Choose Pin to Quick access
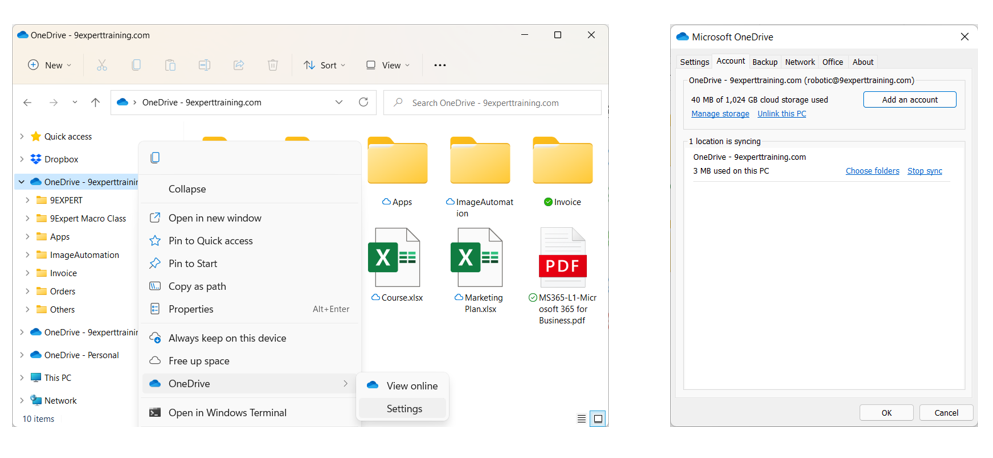Image resolution: width=993 pixels, height=458 pixels. 250,241
